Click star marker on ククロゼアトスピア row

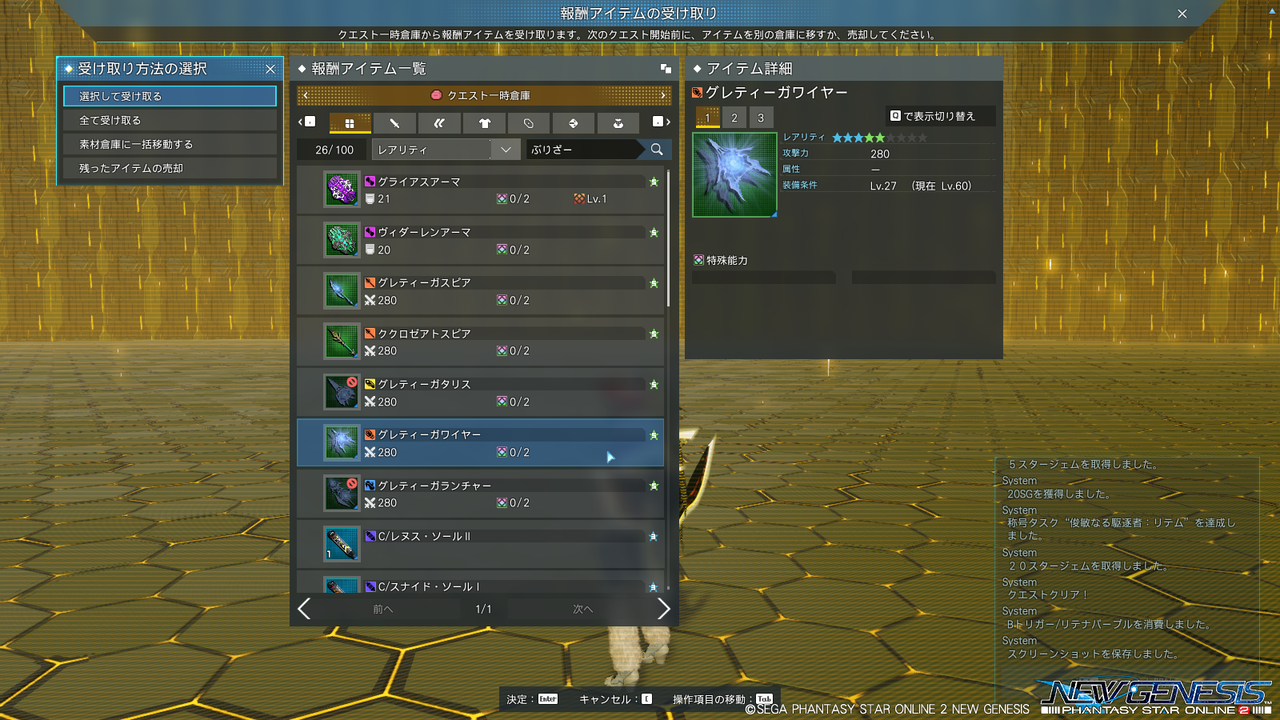click(654, 334)
